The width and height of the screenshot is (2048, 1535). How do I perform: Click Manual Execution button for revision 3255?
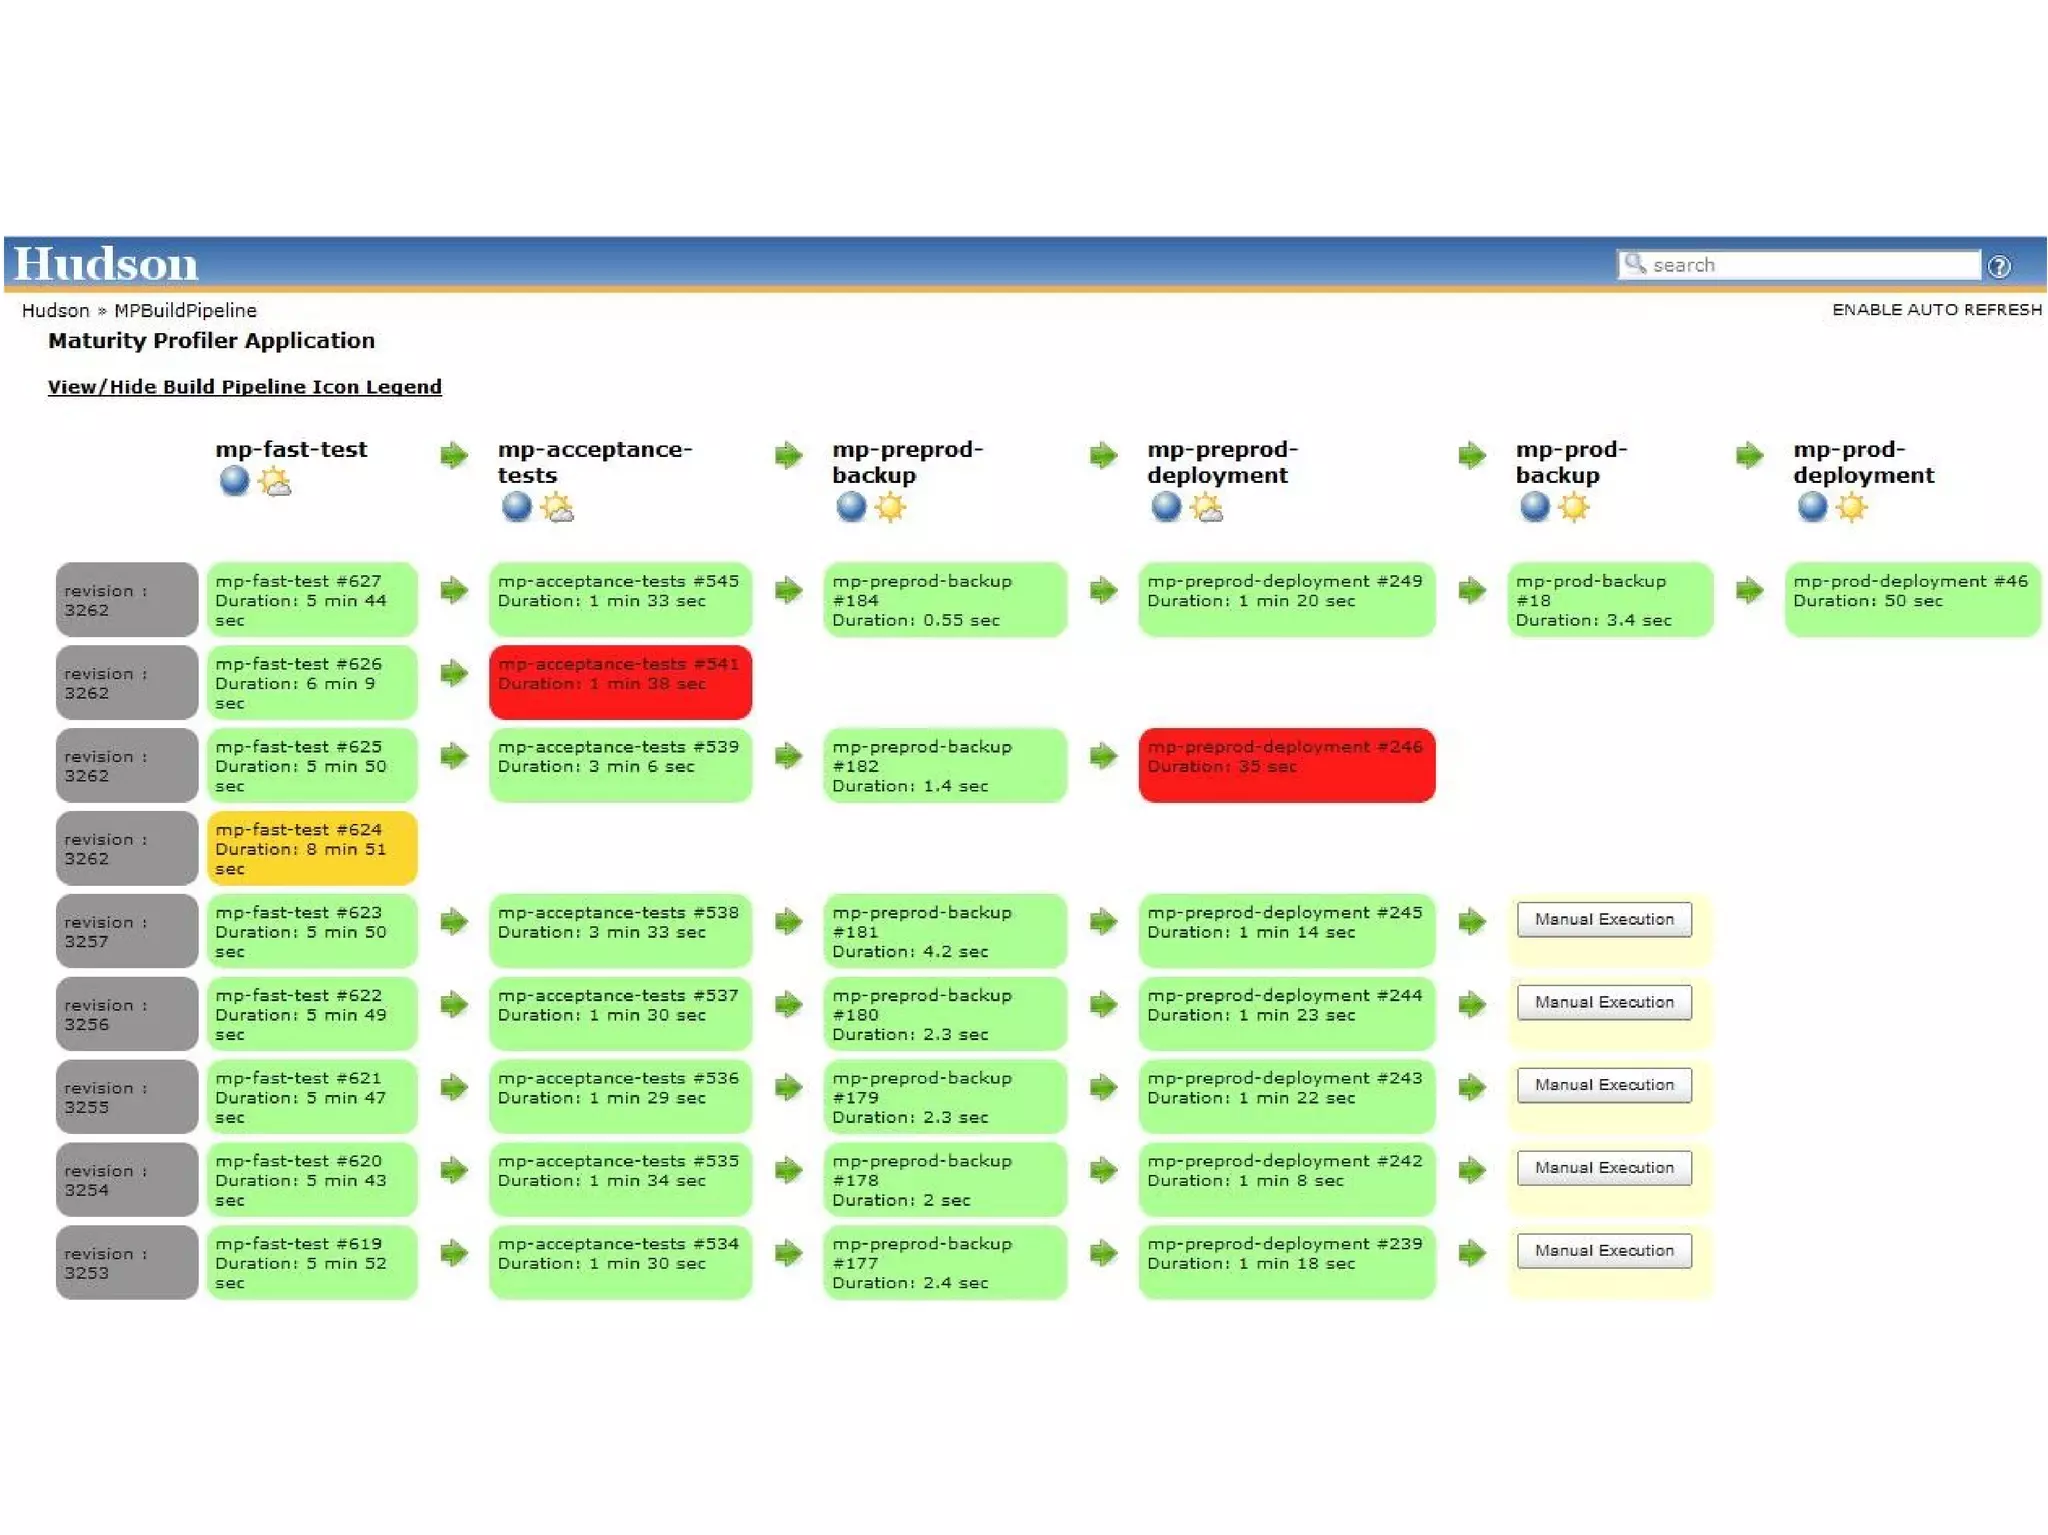coord(1604,1085)
